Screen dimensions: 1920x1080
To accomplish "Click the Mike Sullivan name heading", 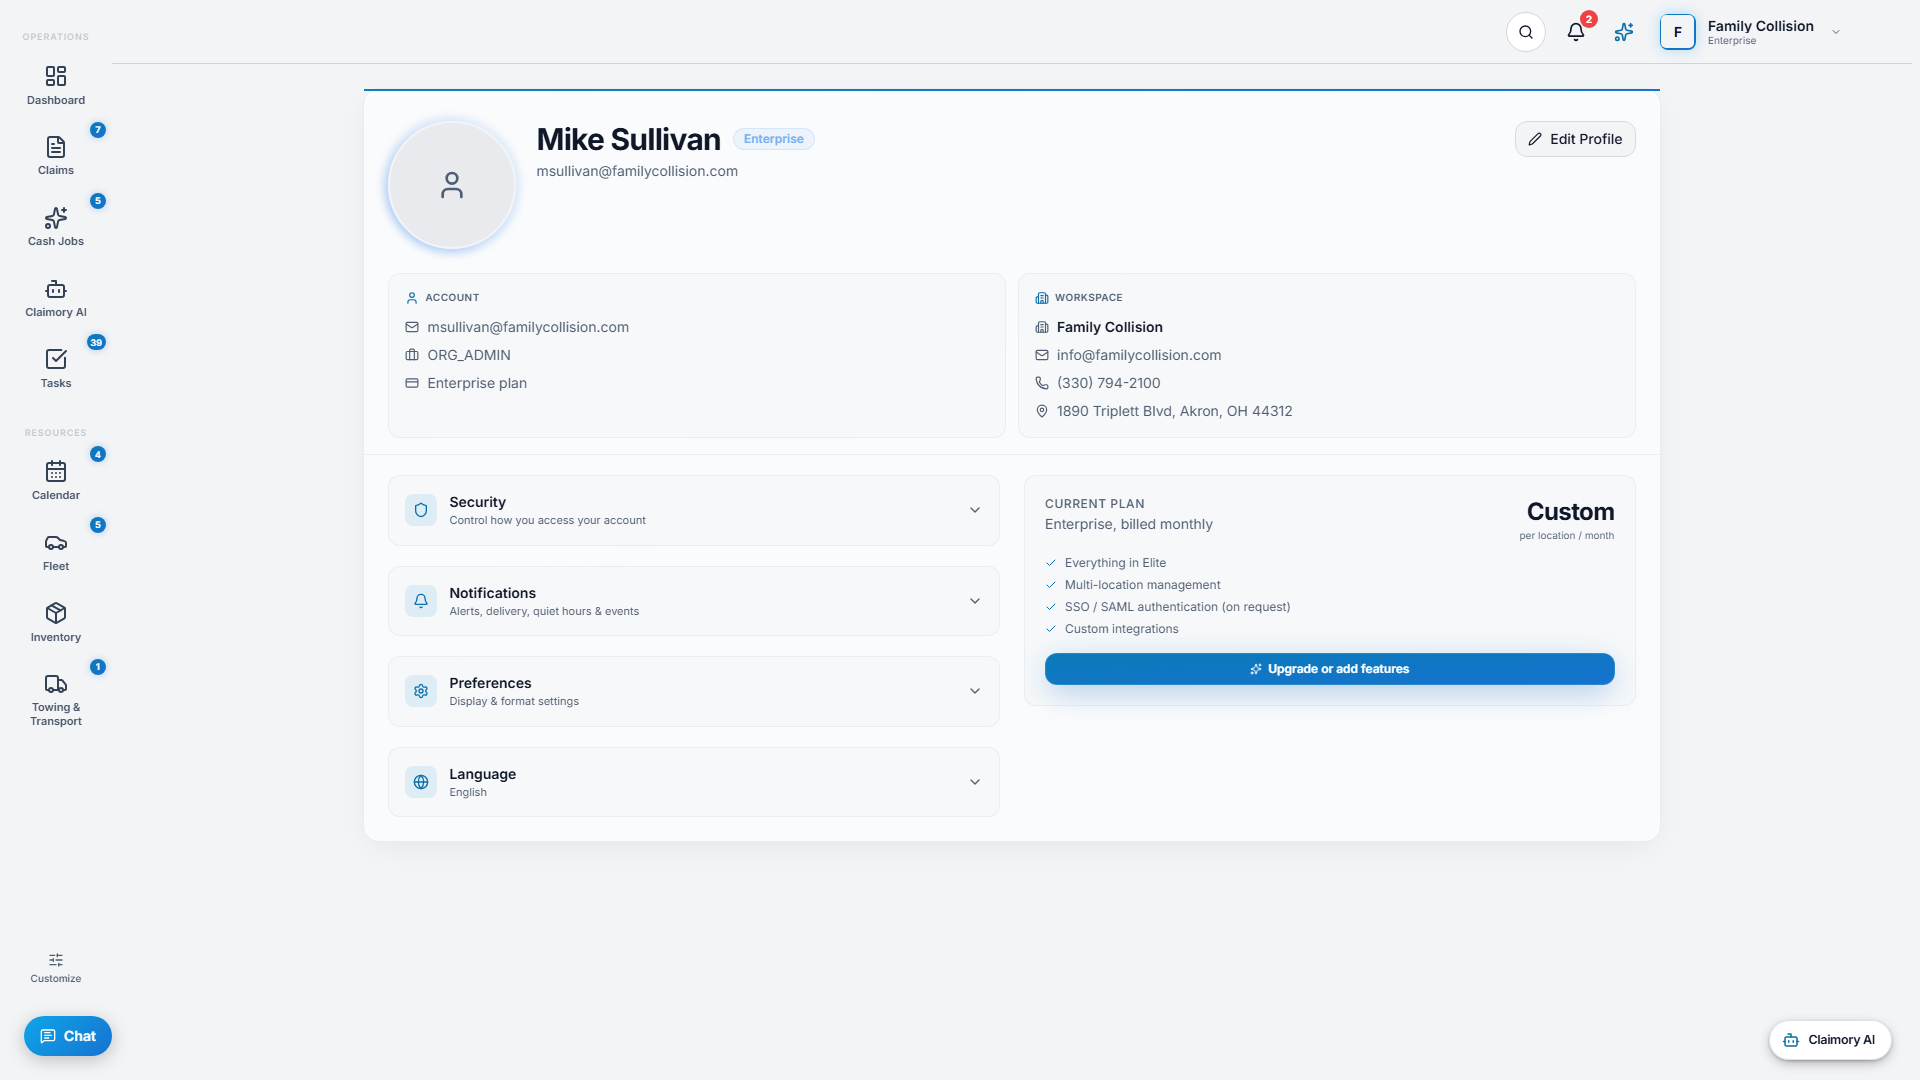I will pos(628,139).
